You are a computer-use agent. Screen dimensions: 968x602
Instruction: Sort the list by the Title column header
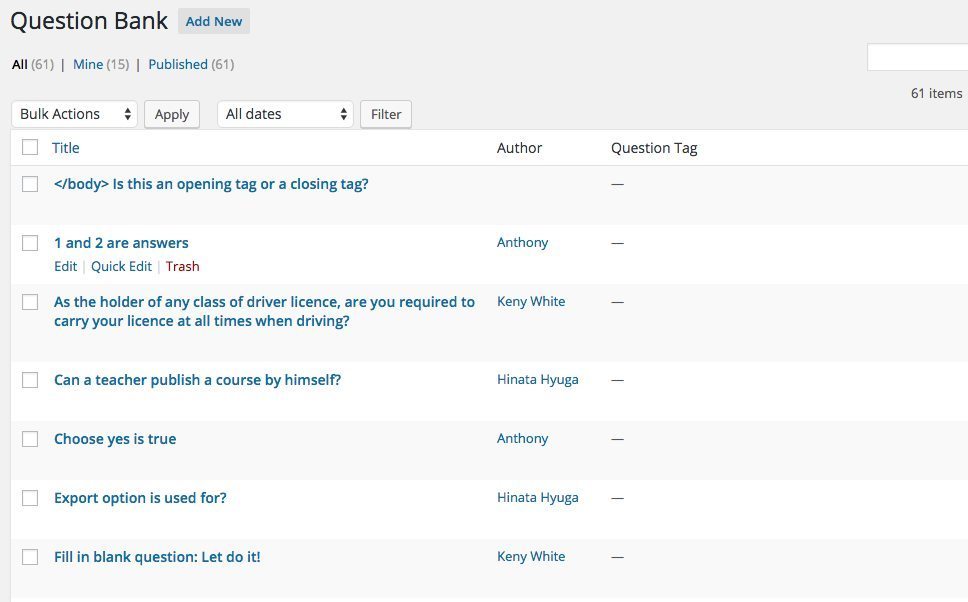point(65,148)
